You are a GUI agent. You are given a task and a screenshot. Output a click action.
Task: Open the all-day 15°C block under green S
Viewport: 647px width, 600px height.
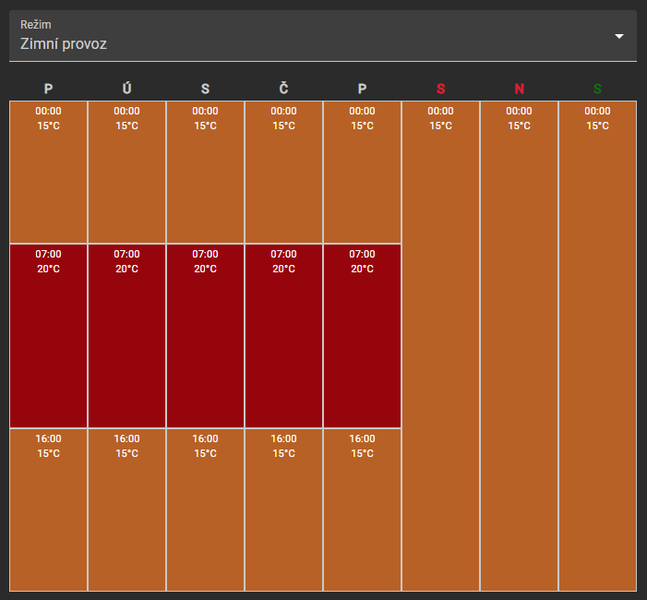[x=597, y=346]
